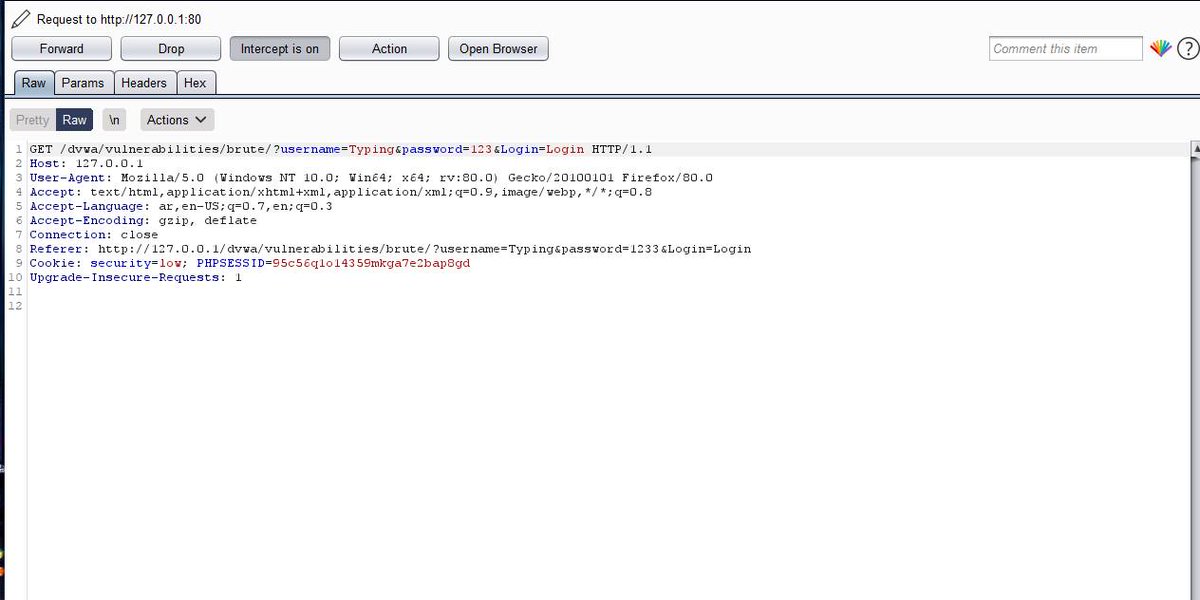
Task: Open the Action menu button
Action: 389,48
